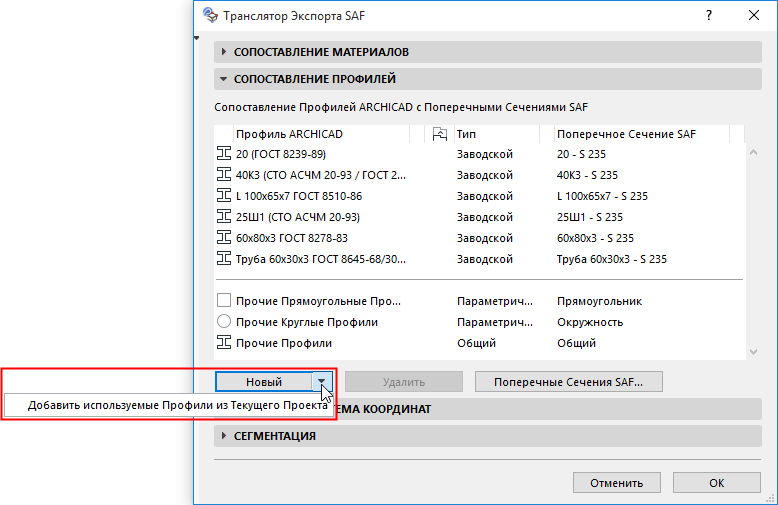Image resolution: width=778 pixels, height=505 pixels.
Task: Choose Добавить используемые Профили из Текущего Проекта
Action: 169,405
